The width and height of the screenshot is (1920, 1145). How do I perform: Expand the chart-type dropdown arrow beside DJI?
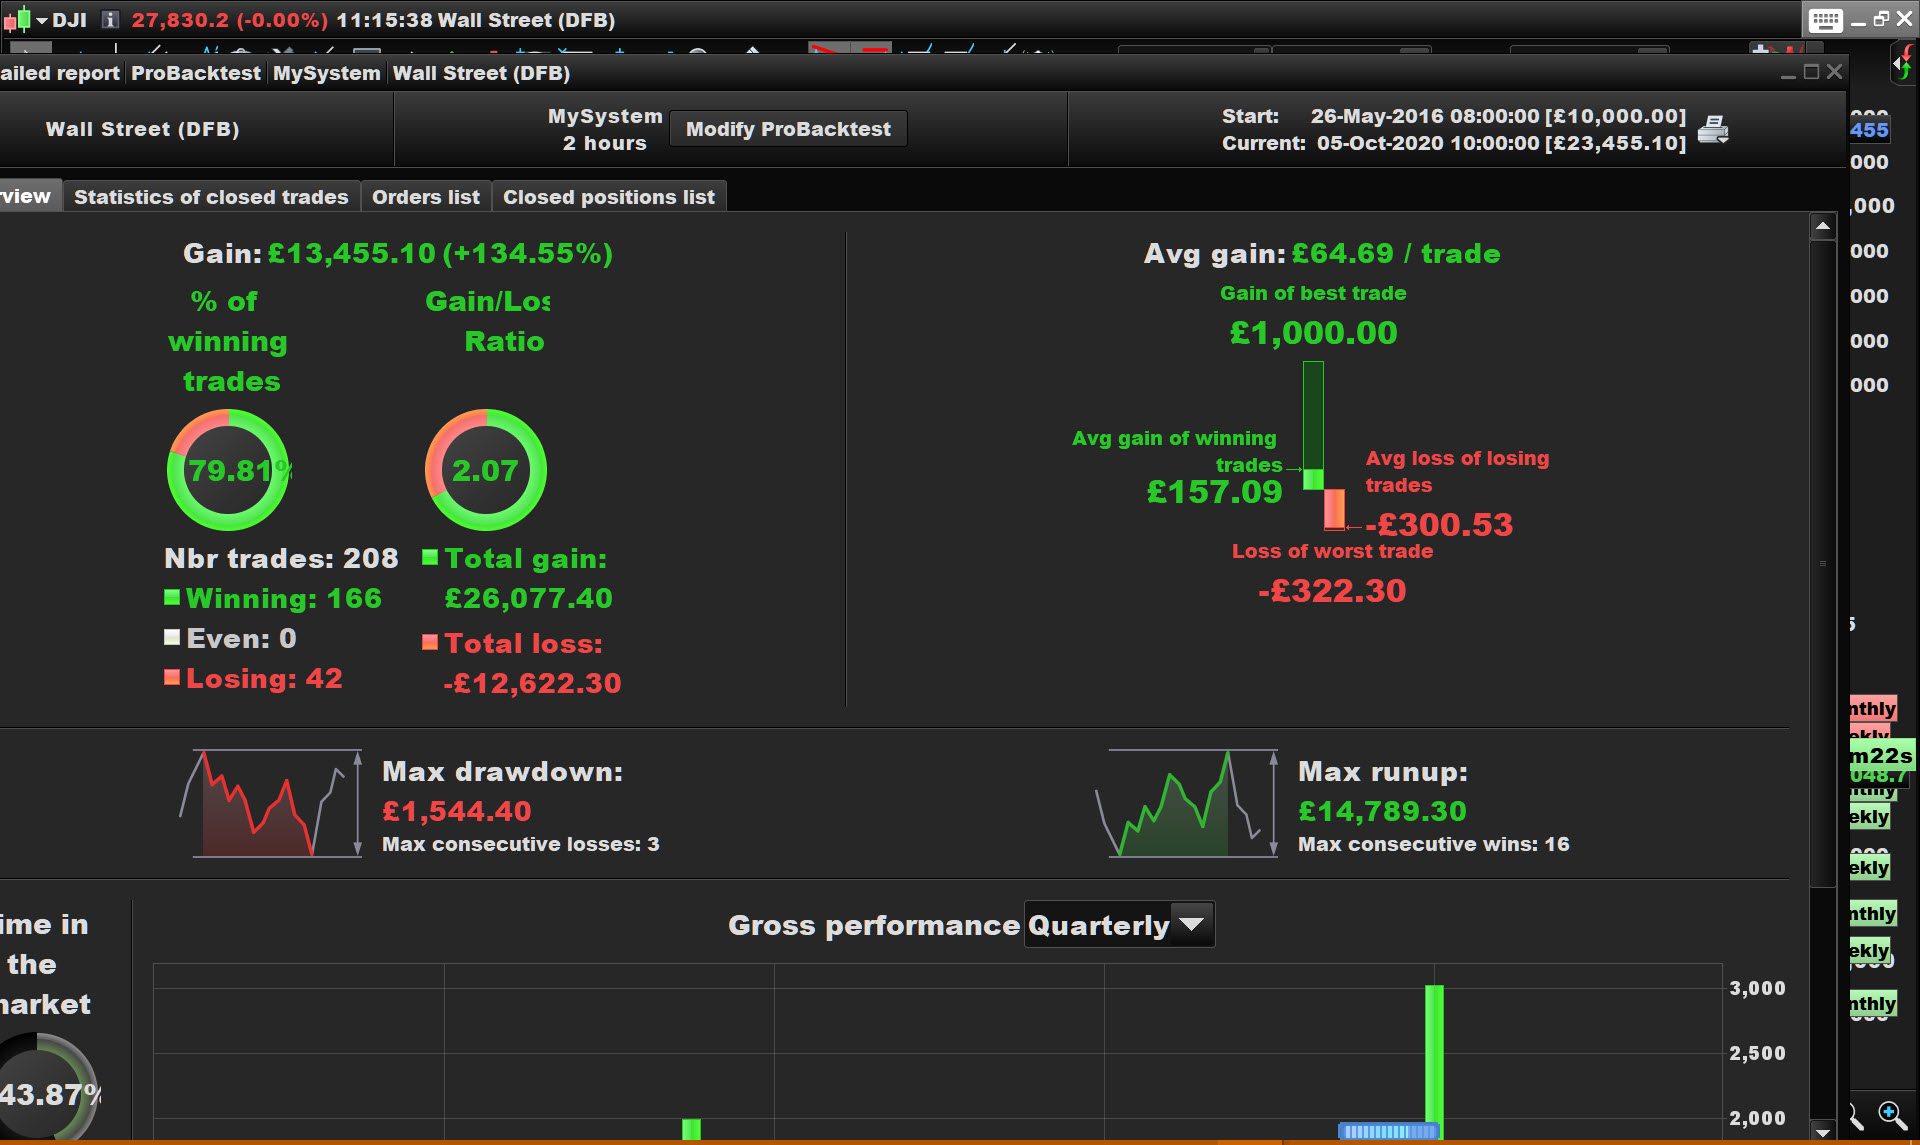[42, 20]
